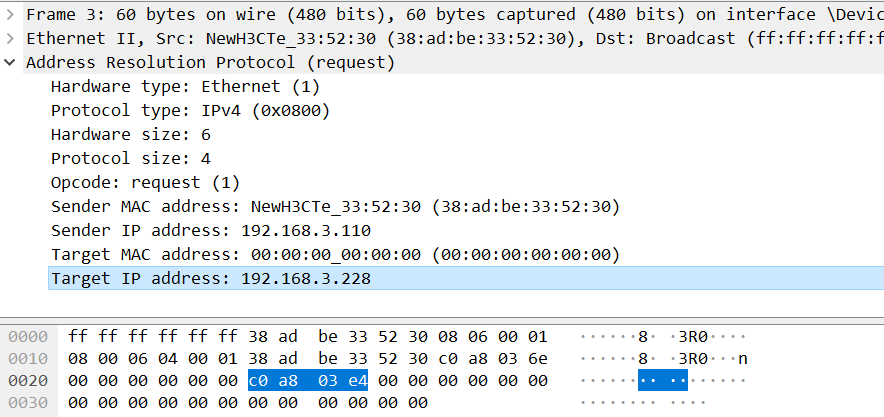
Task: Select the Target MAC address field
Action: pyautogui.click(x=335, y=255)
